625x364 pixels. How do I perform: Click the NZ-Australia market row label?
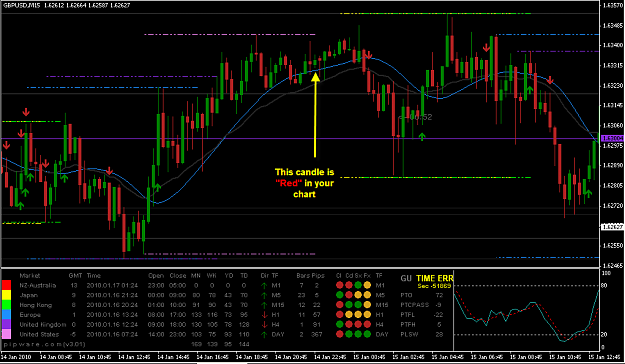point(38,285)
